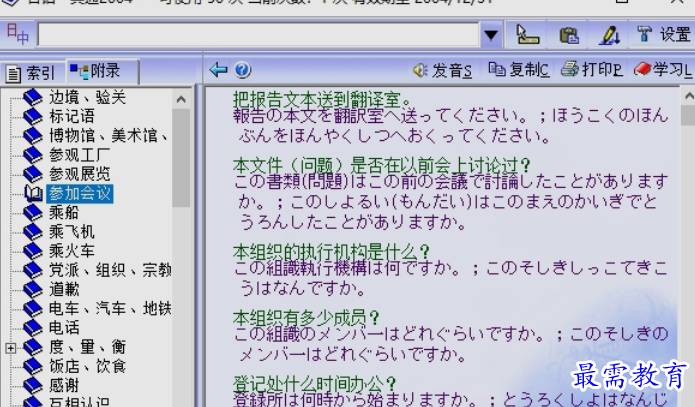
Task: Click book icon beside 电话
Action: (x=33, y=328)
